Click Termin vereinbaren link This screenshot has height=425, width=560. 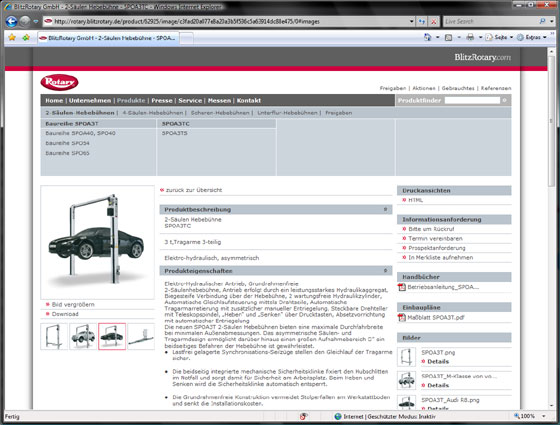click(435, 239)
